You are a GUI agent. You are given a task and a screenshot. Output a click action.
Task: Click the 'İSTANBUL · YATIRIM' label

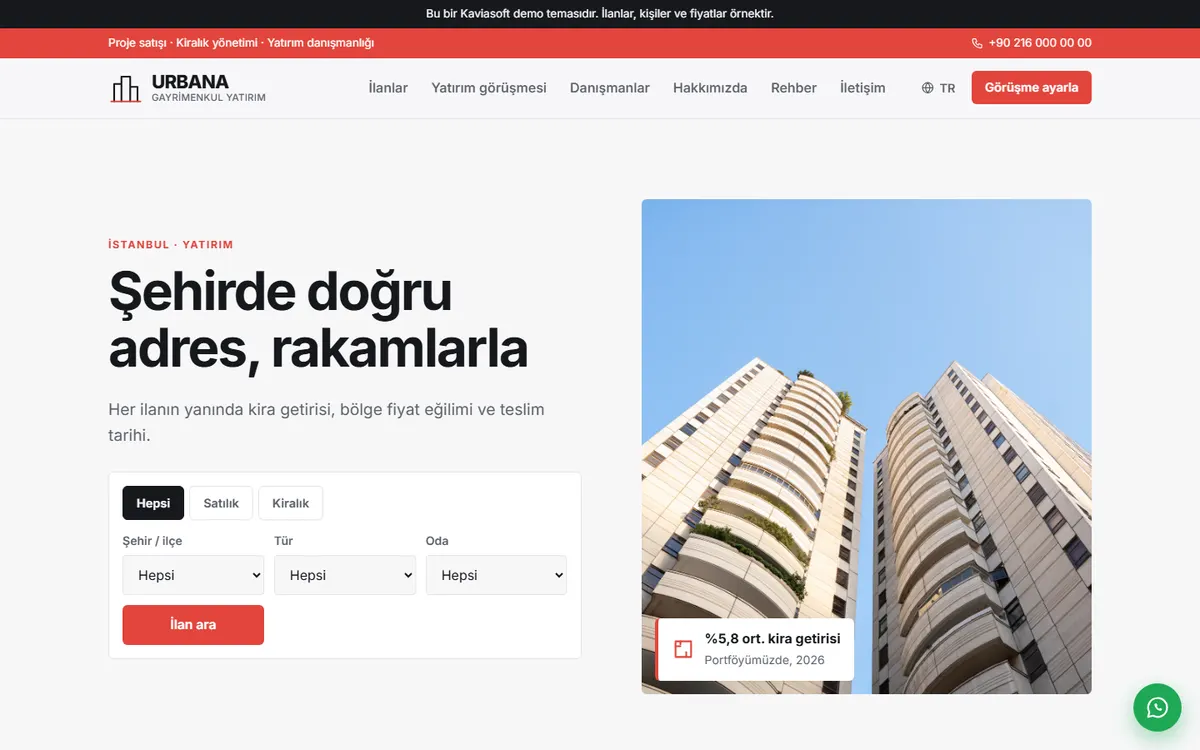[171, 245]
